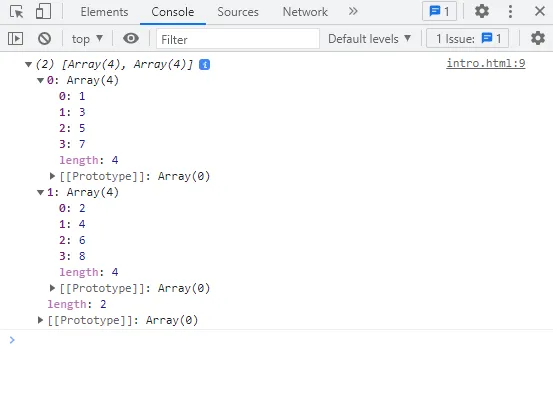Open the three-dot customize DevTools menu

510,11
